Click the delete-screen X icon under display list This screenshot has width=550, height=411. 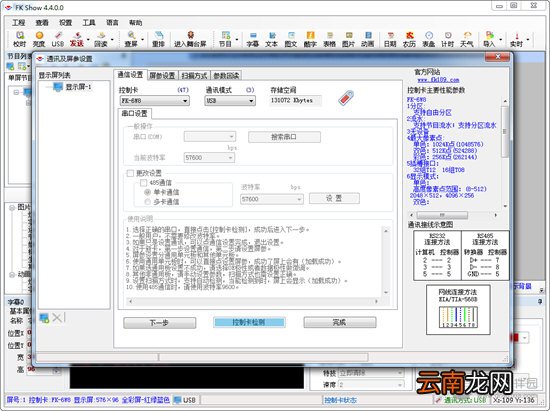[x=57, y=318]
